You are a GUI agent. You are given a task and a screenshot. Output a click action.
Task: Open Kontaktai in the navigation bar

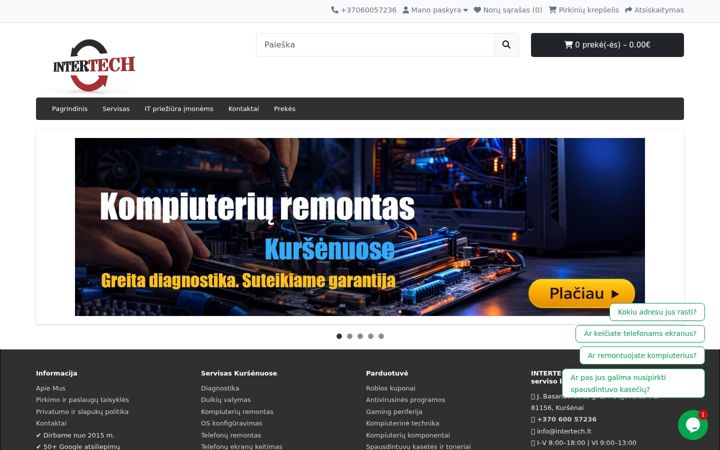[243, 109]
